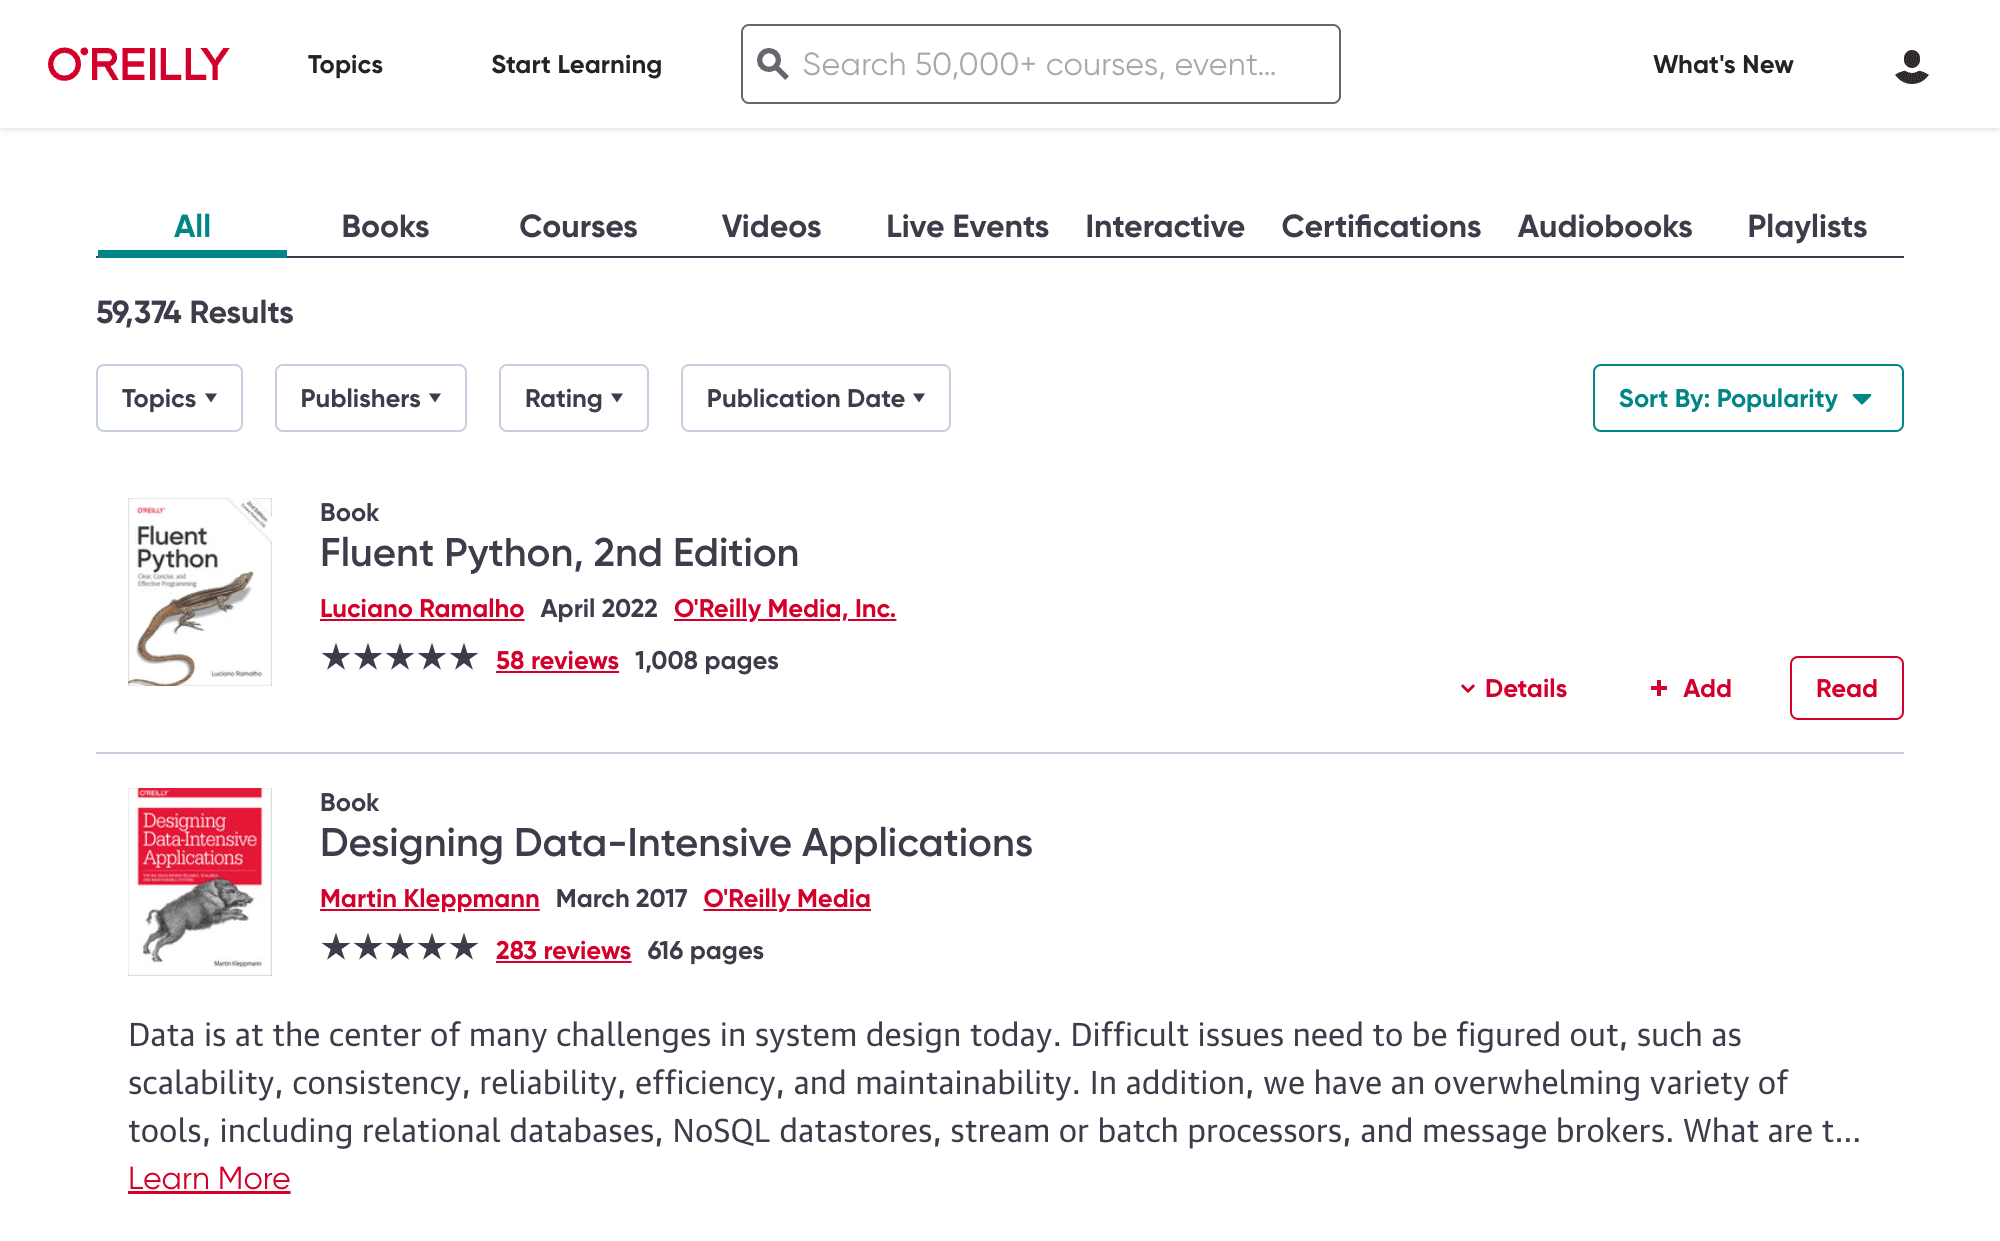Open Topics in the top navigation
Image resolution: width=2000 pixels, height=1241 pixels.
(x=345, y=65)
